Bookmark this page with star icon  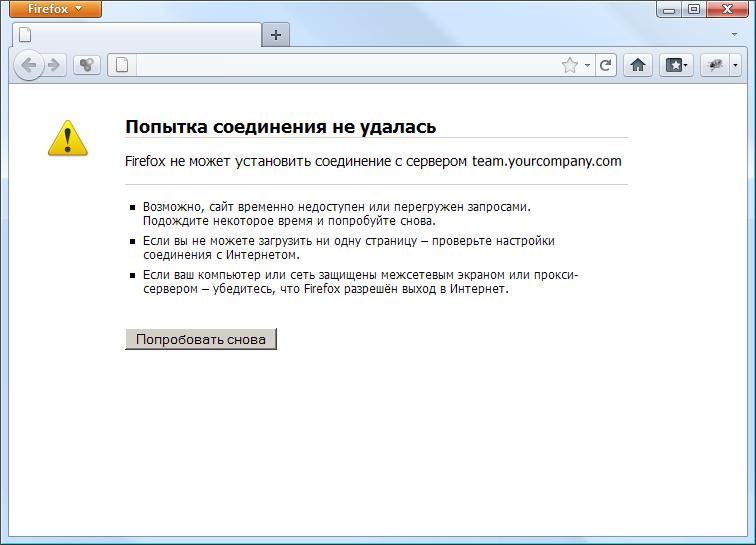click(x=570, y=65)
